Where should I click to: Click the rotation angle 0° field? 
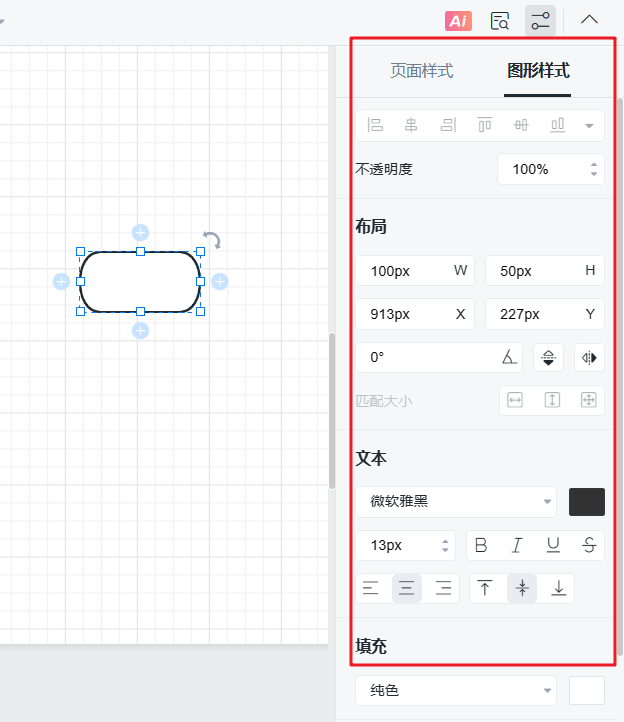tap(438, 357)
